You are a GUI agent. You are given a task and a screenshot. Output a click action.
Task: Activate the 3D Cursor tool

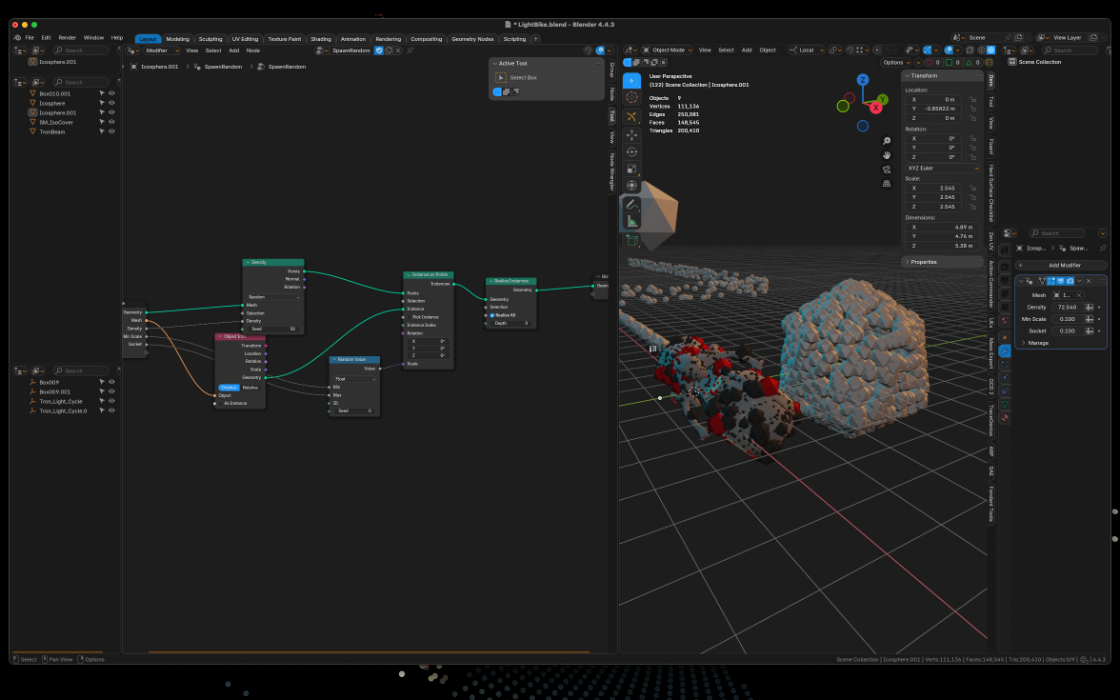pyautogui.click(x=631, y=97)
